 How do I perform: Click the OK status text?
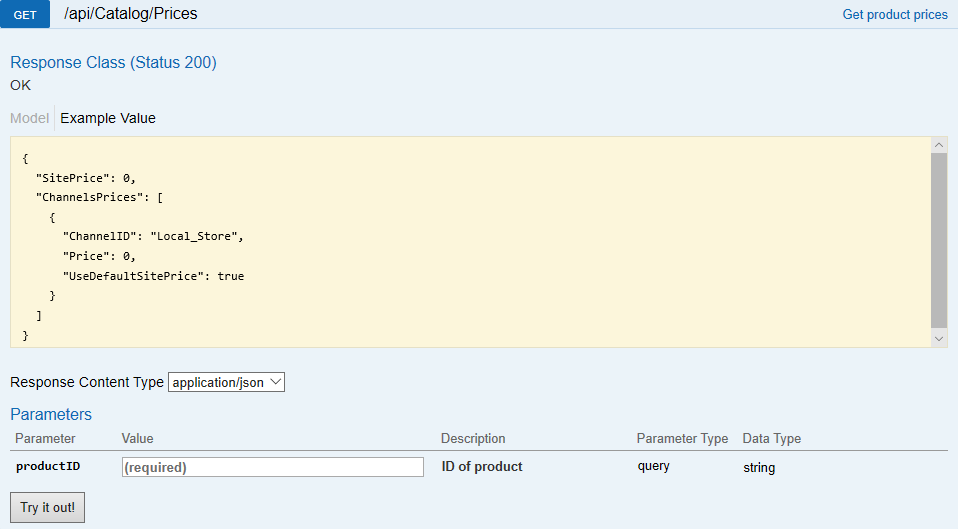(20, 85)
